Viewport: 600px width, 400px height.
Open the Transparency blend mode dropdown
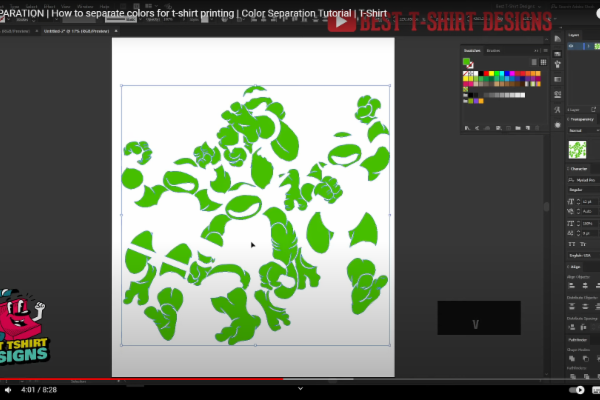[580, 129]
